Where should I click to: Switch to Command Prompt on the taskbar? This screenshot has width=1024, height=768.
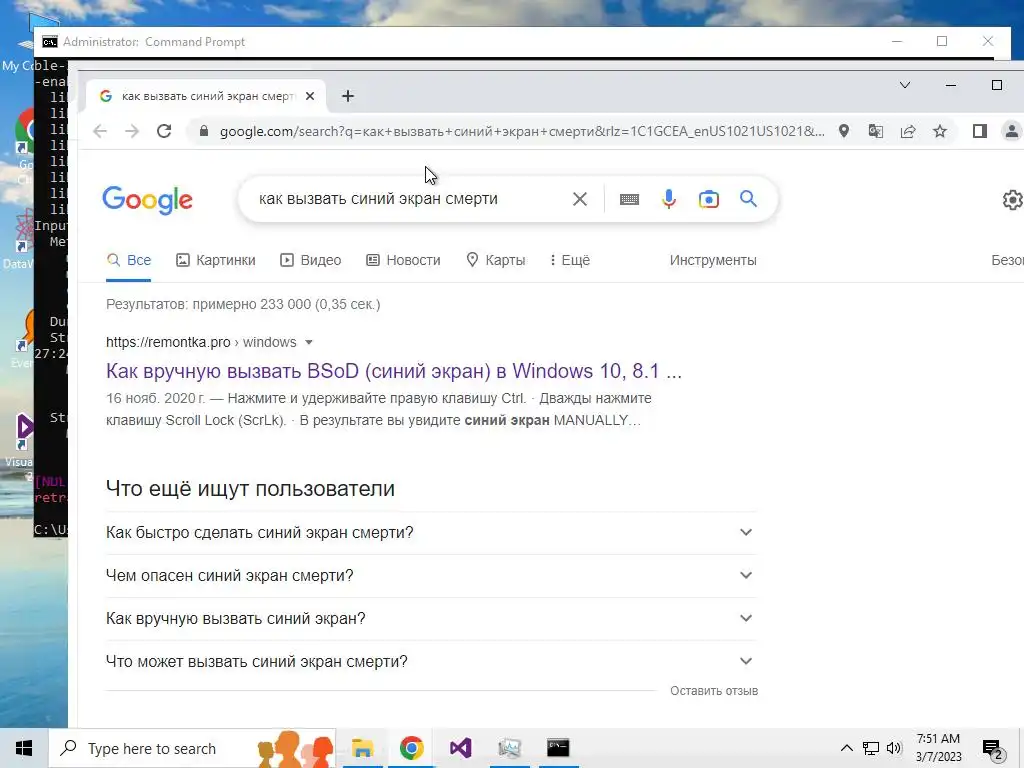558,748
